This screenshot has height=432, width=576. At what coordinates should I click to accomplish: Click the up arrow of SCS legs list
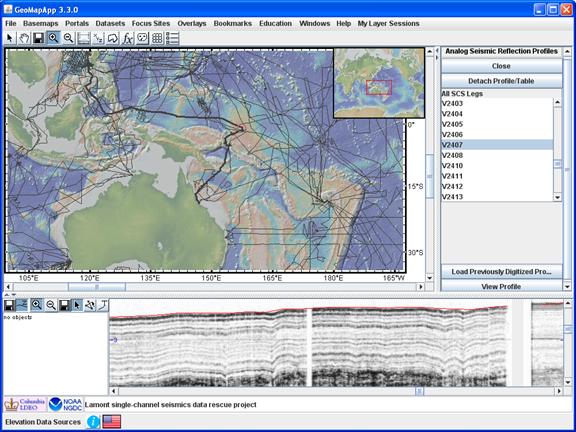pyautogui.click(x=557, y=102)
